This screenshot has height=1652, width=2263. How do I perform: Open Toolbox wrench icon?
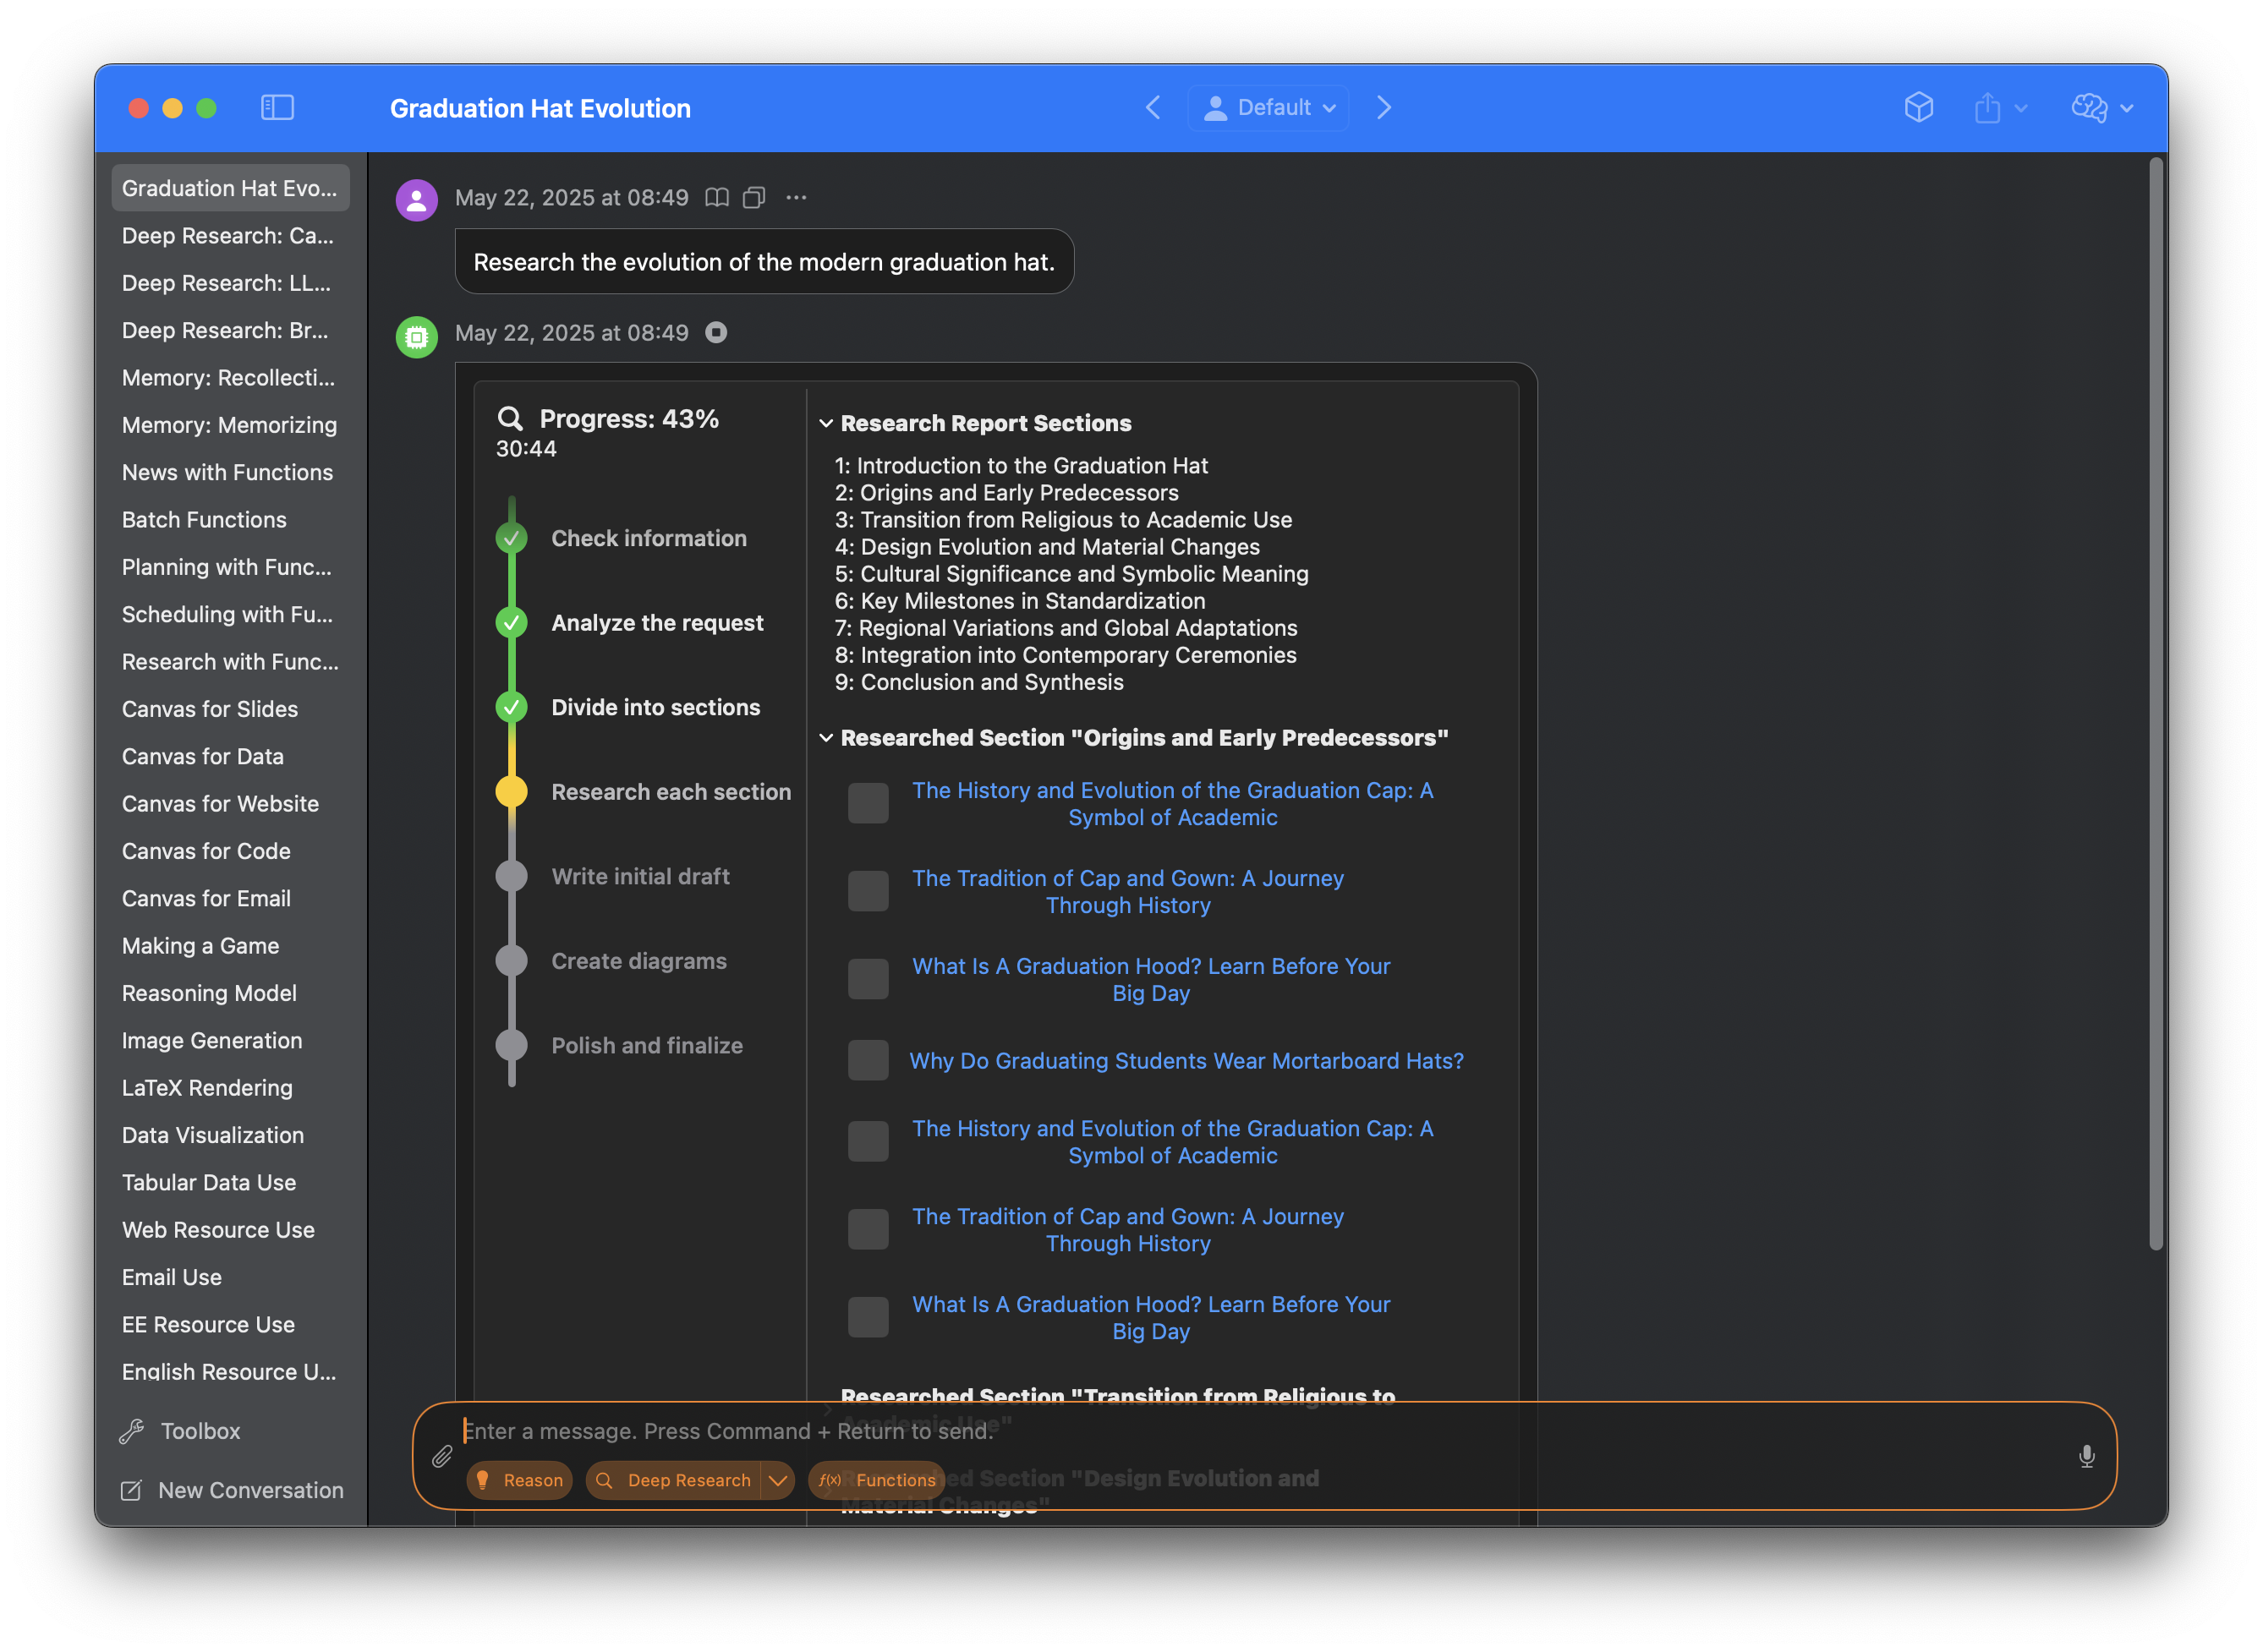coord(132,1431)
